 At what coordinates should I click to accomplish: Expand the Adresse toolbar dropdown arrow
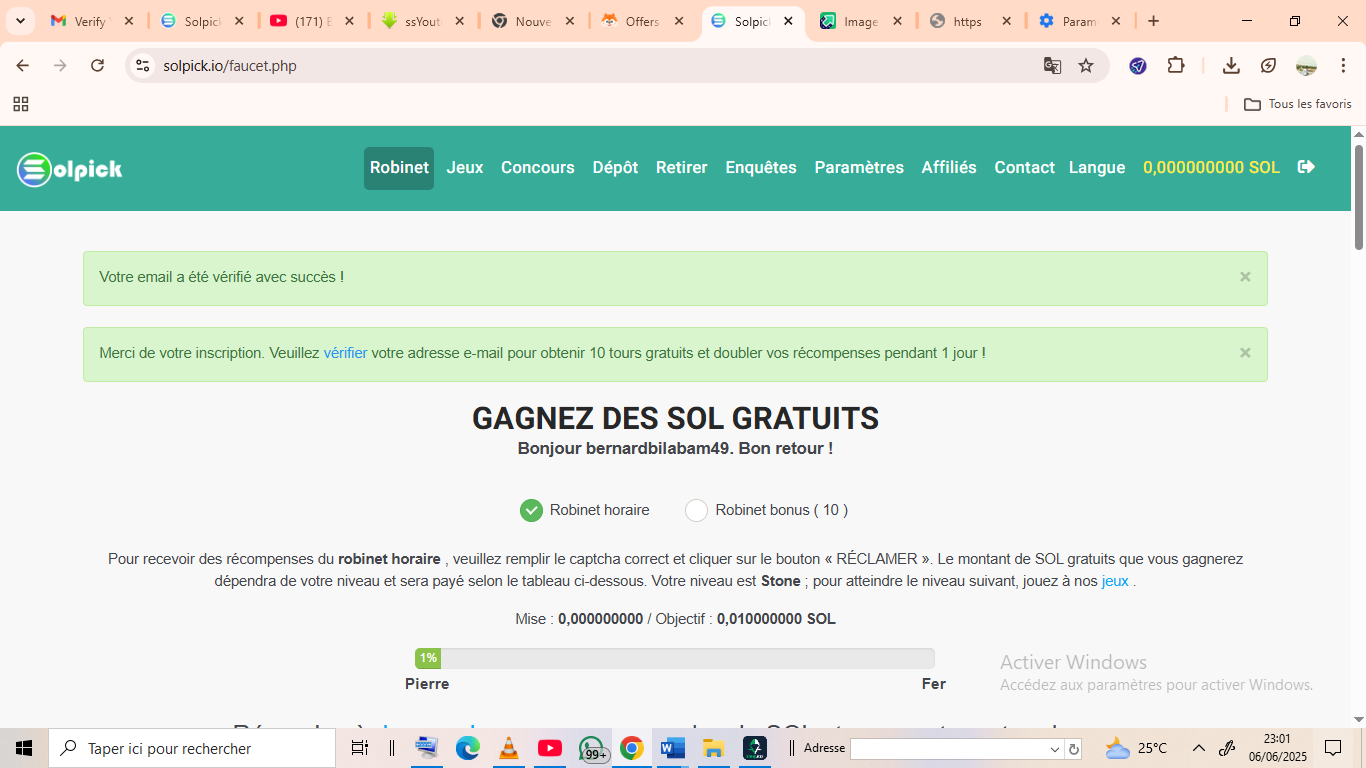click(x=1055, y=749)
